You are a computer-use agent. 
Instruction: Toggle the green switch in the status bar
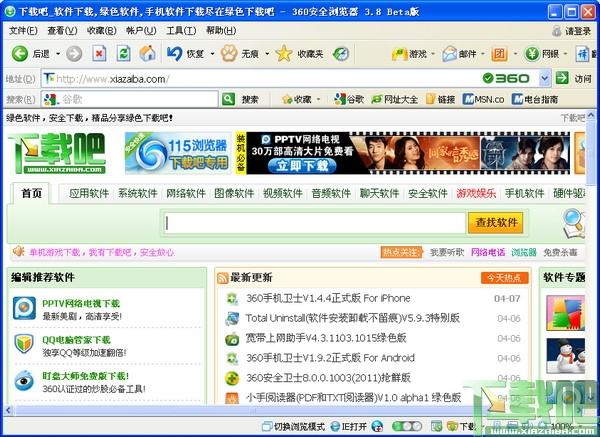tap(407, 426)
